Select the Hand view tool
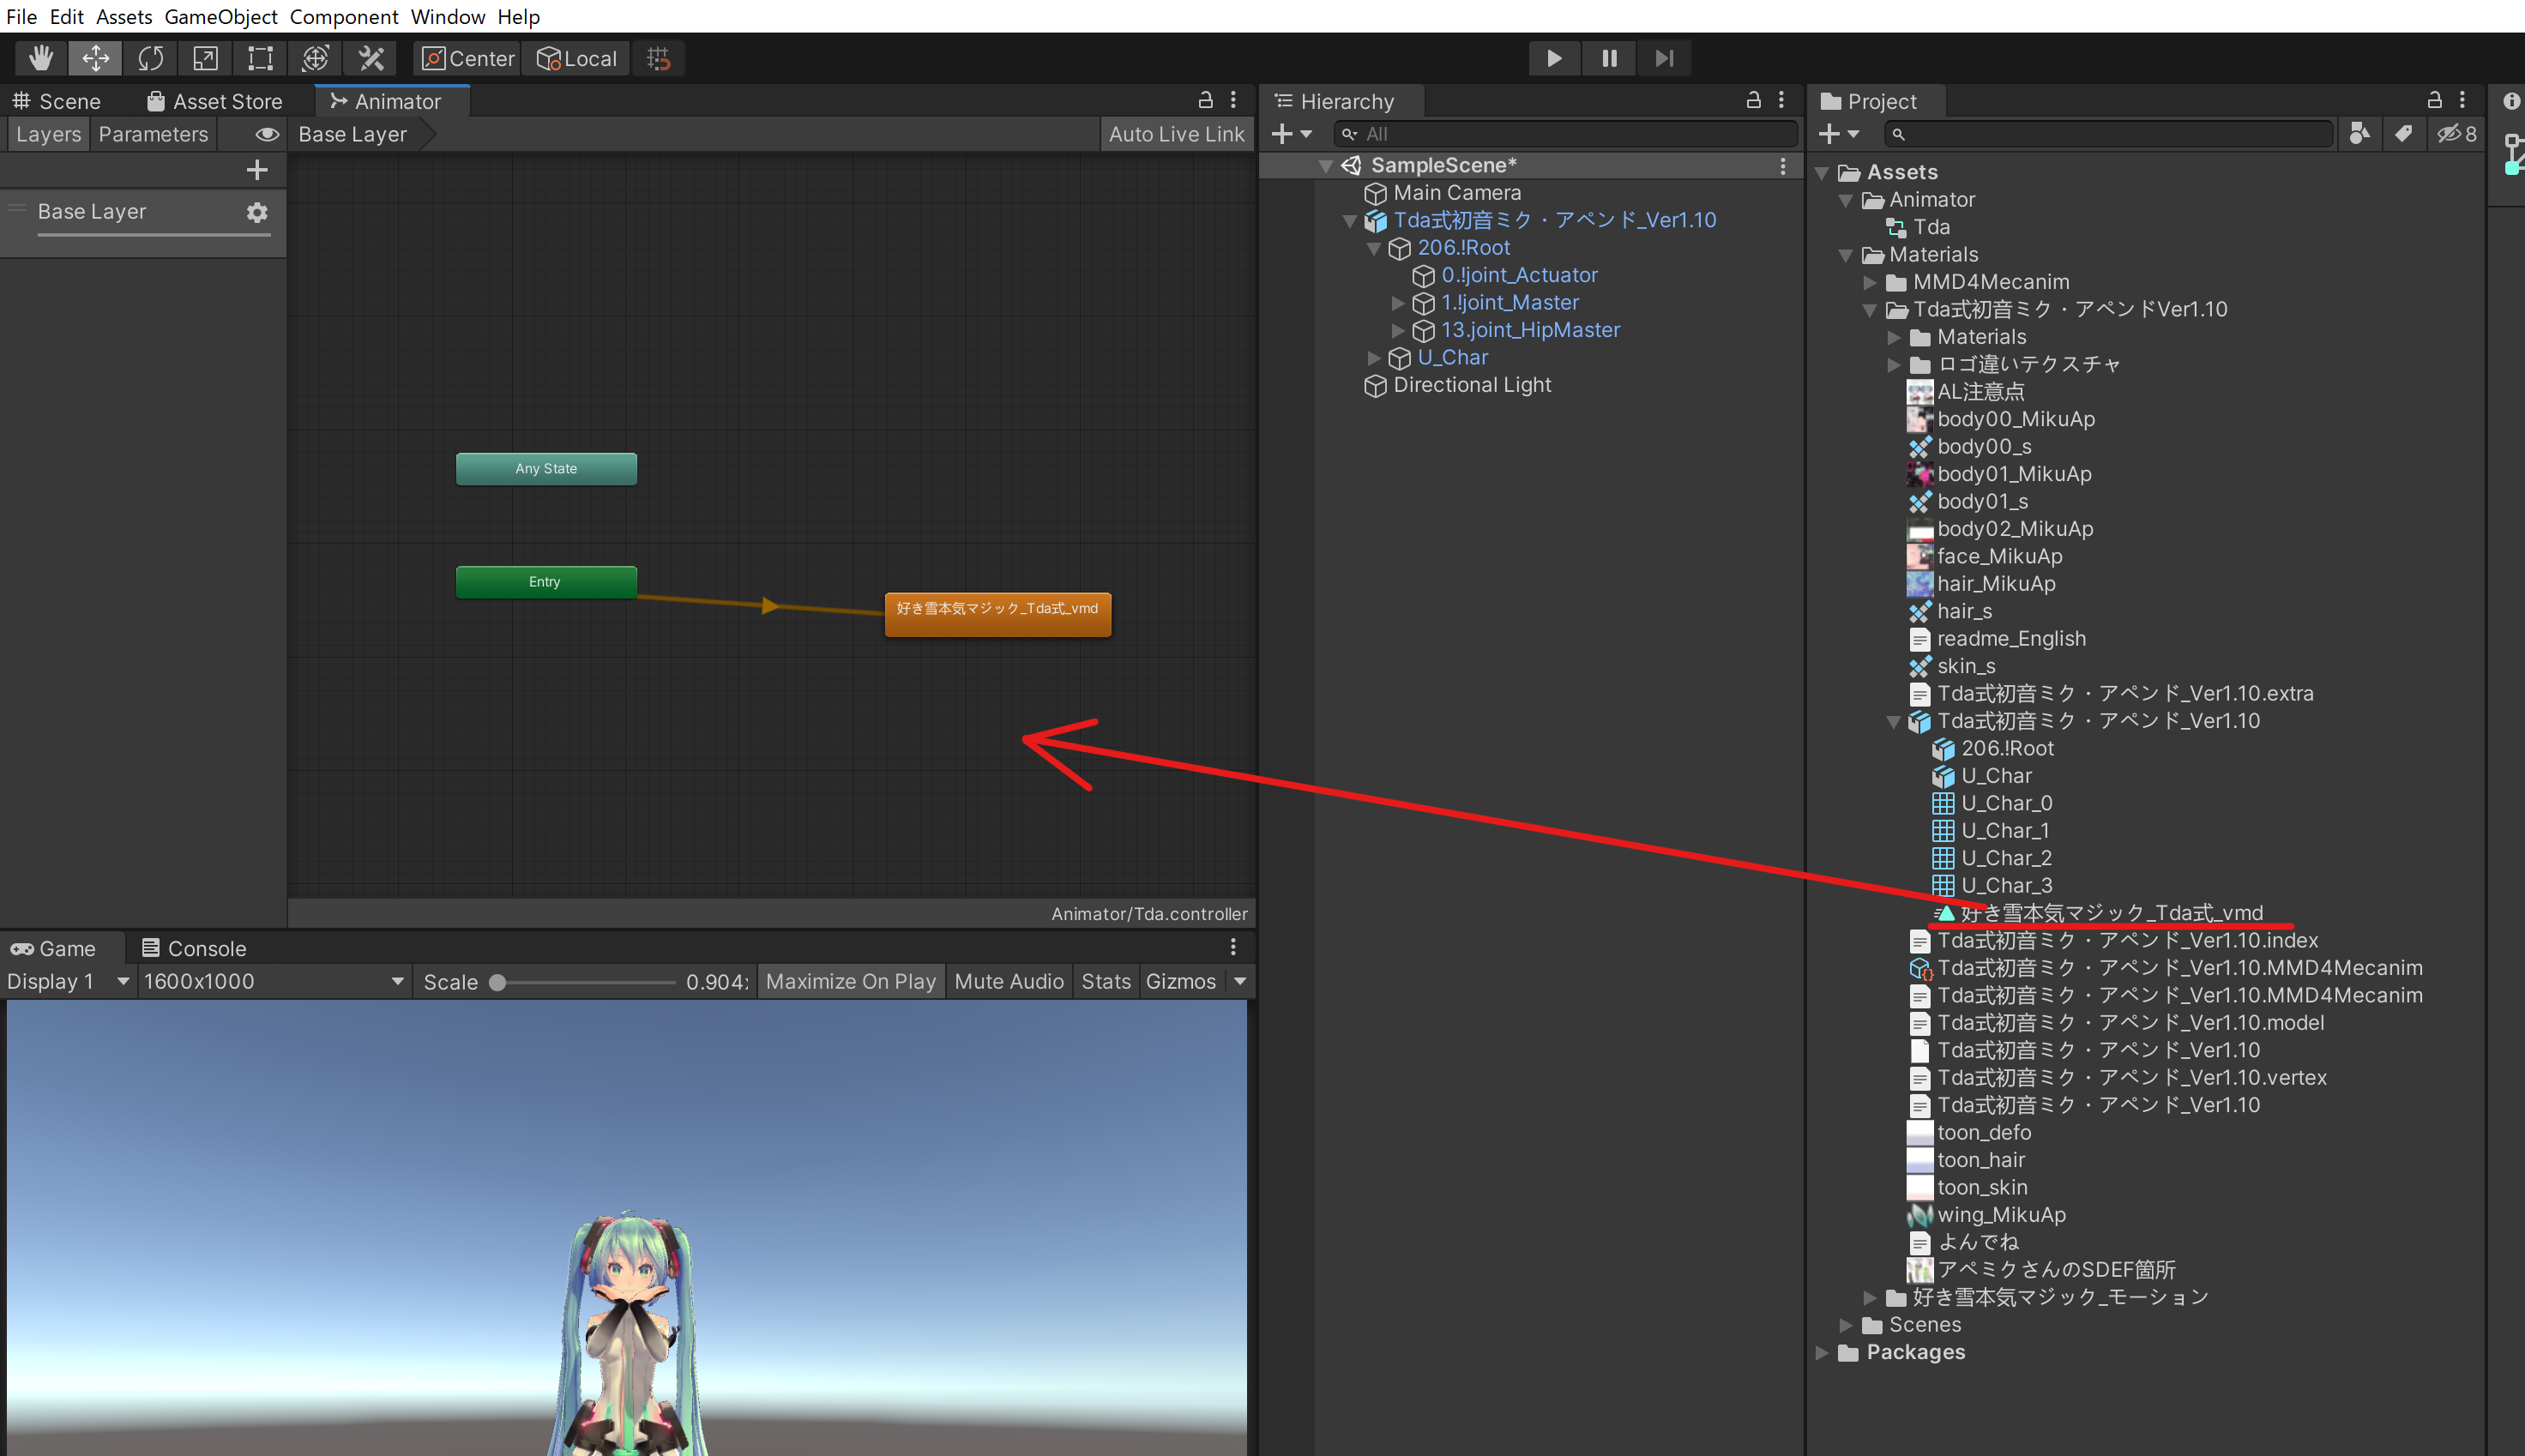This screenshot has width=2525, height=1456. 40,58
